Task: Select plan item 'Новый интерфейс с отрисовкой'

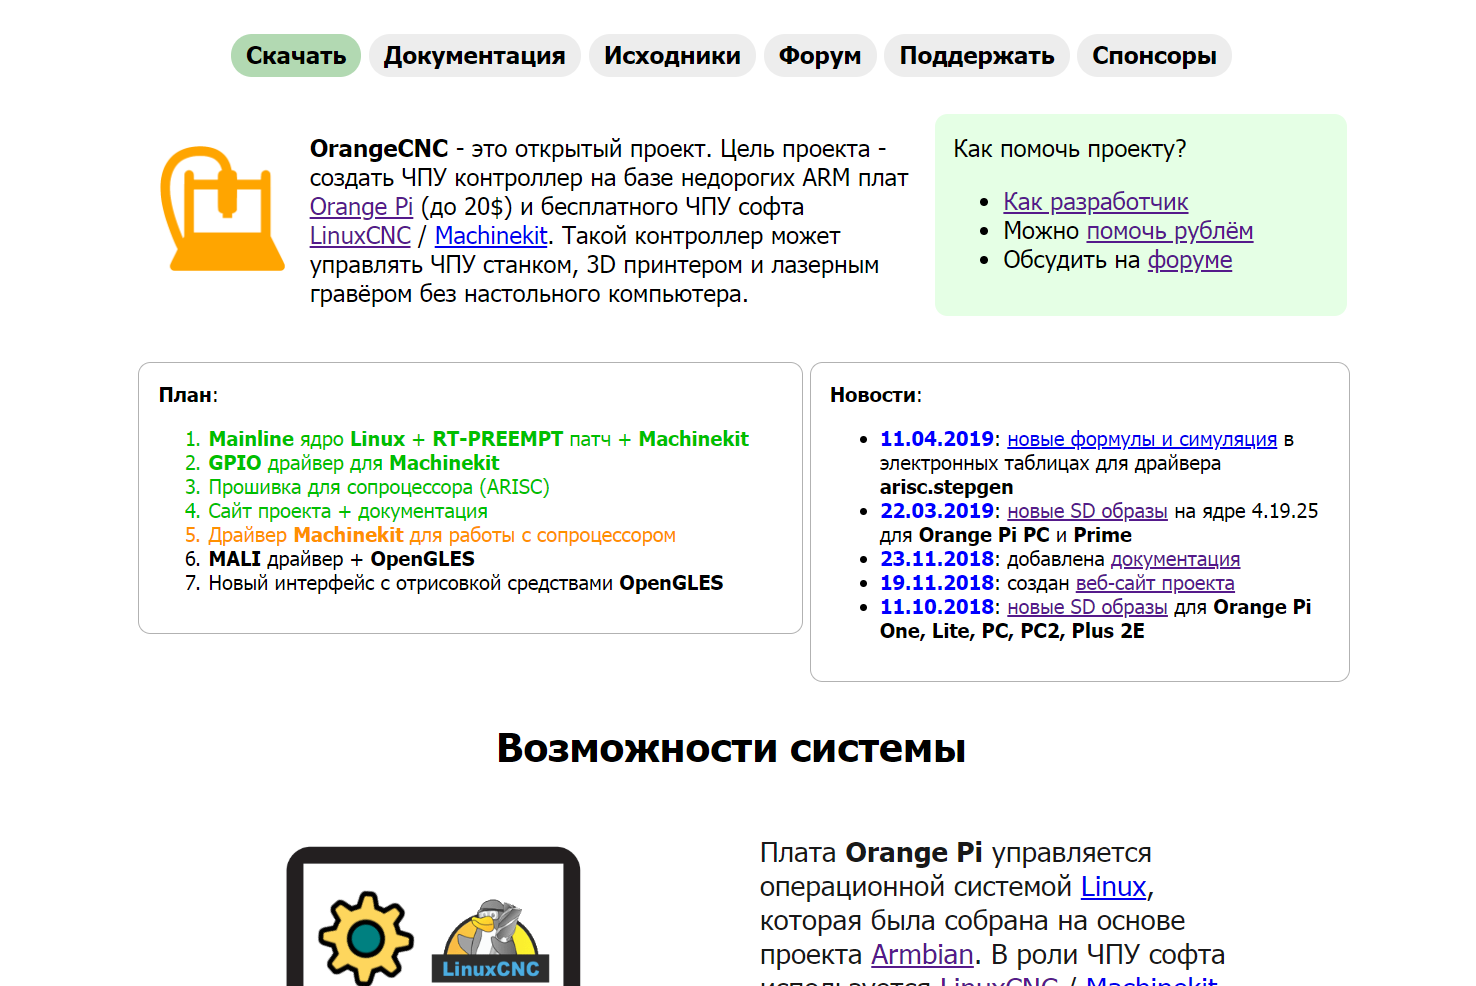Action: point(466,583)
